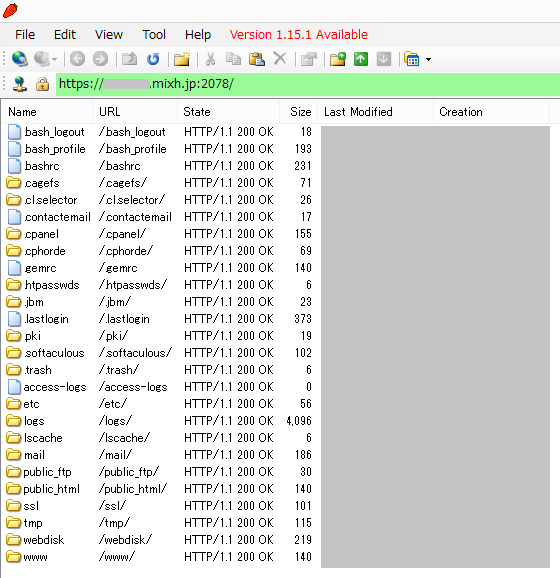Click the refresh icon in toolbar
The width and height of the screenshot is (560, 578).
153,59
